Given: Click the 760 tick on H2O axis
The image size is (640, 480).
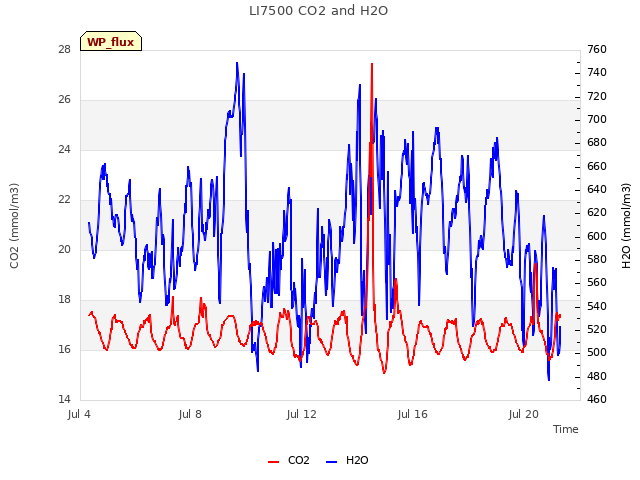Looking at the screenshot, I should [x=597, y=49].
